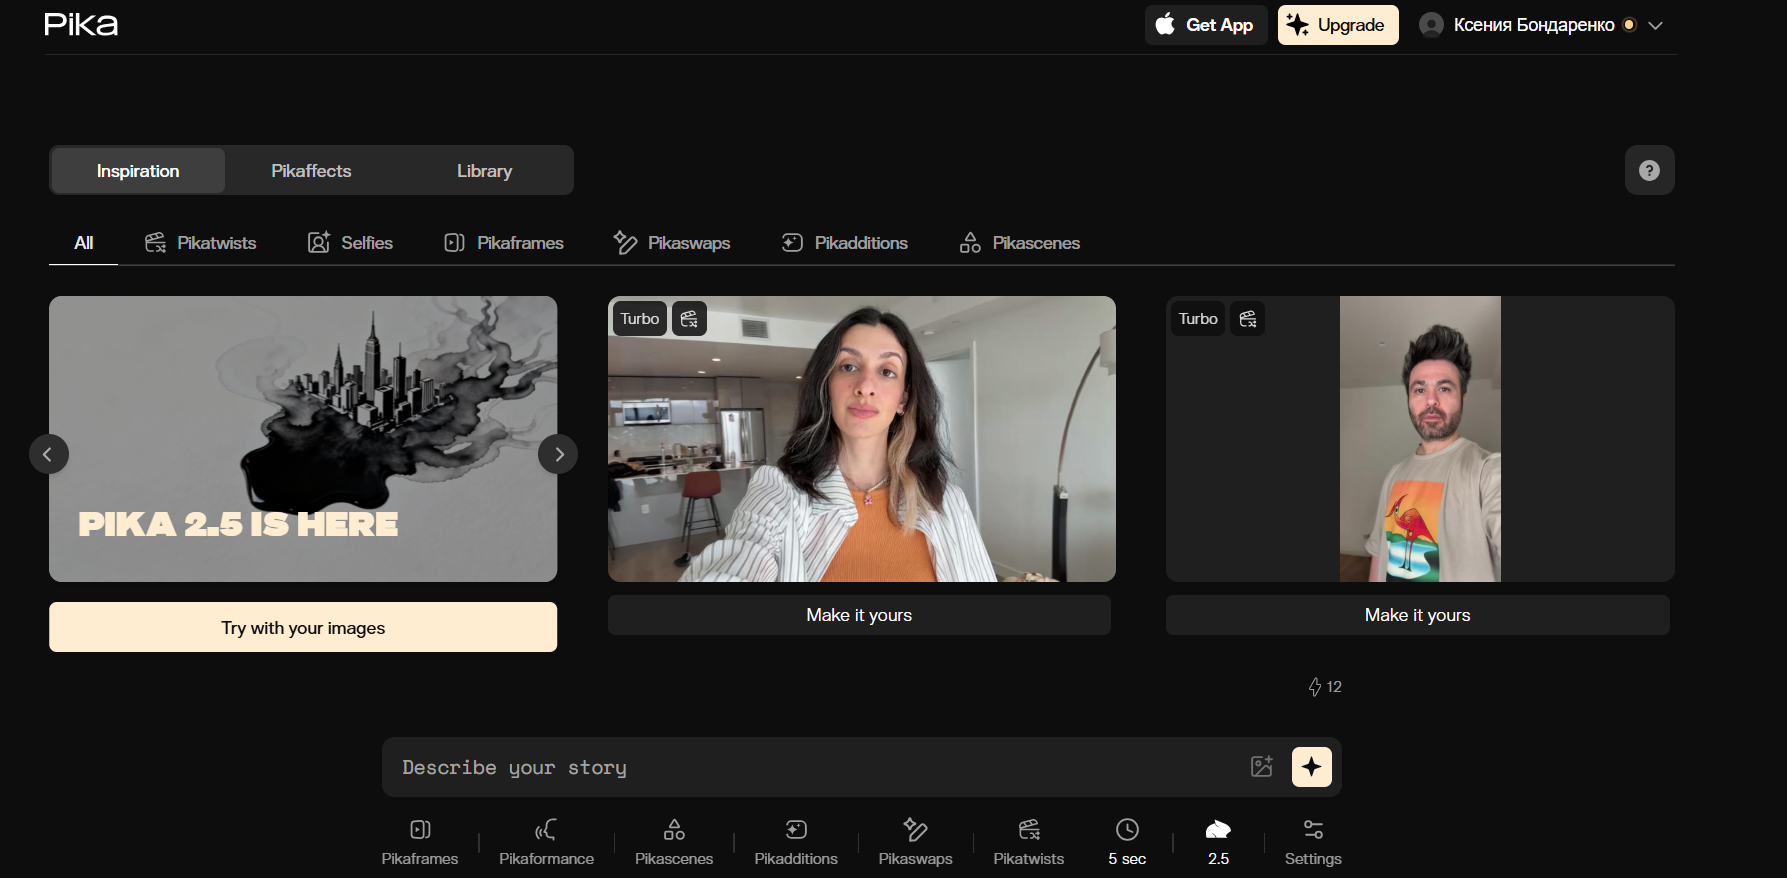The width and height of the screenshot is (1787, 878).
Task: Switch to the Library tab
Action: pyautogui.click(x=484, y=171)
